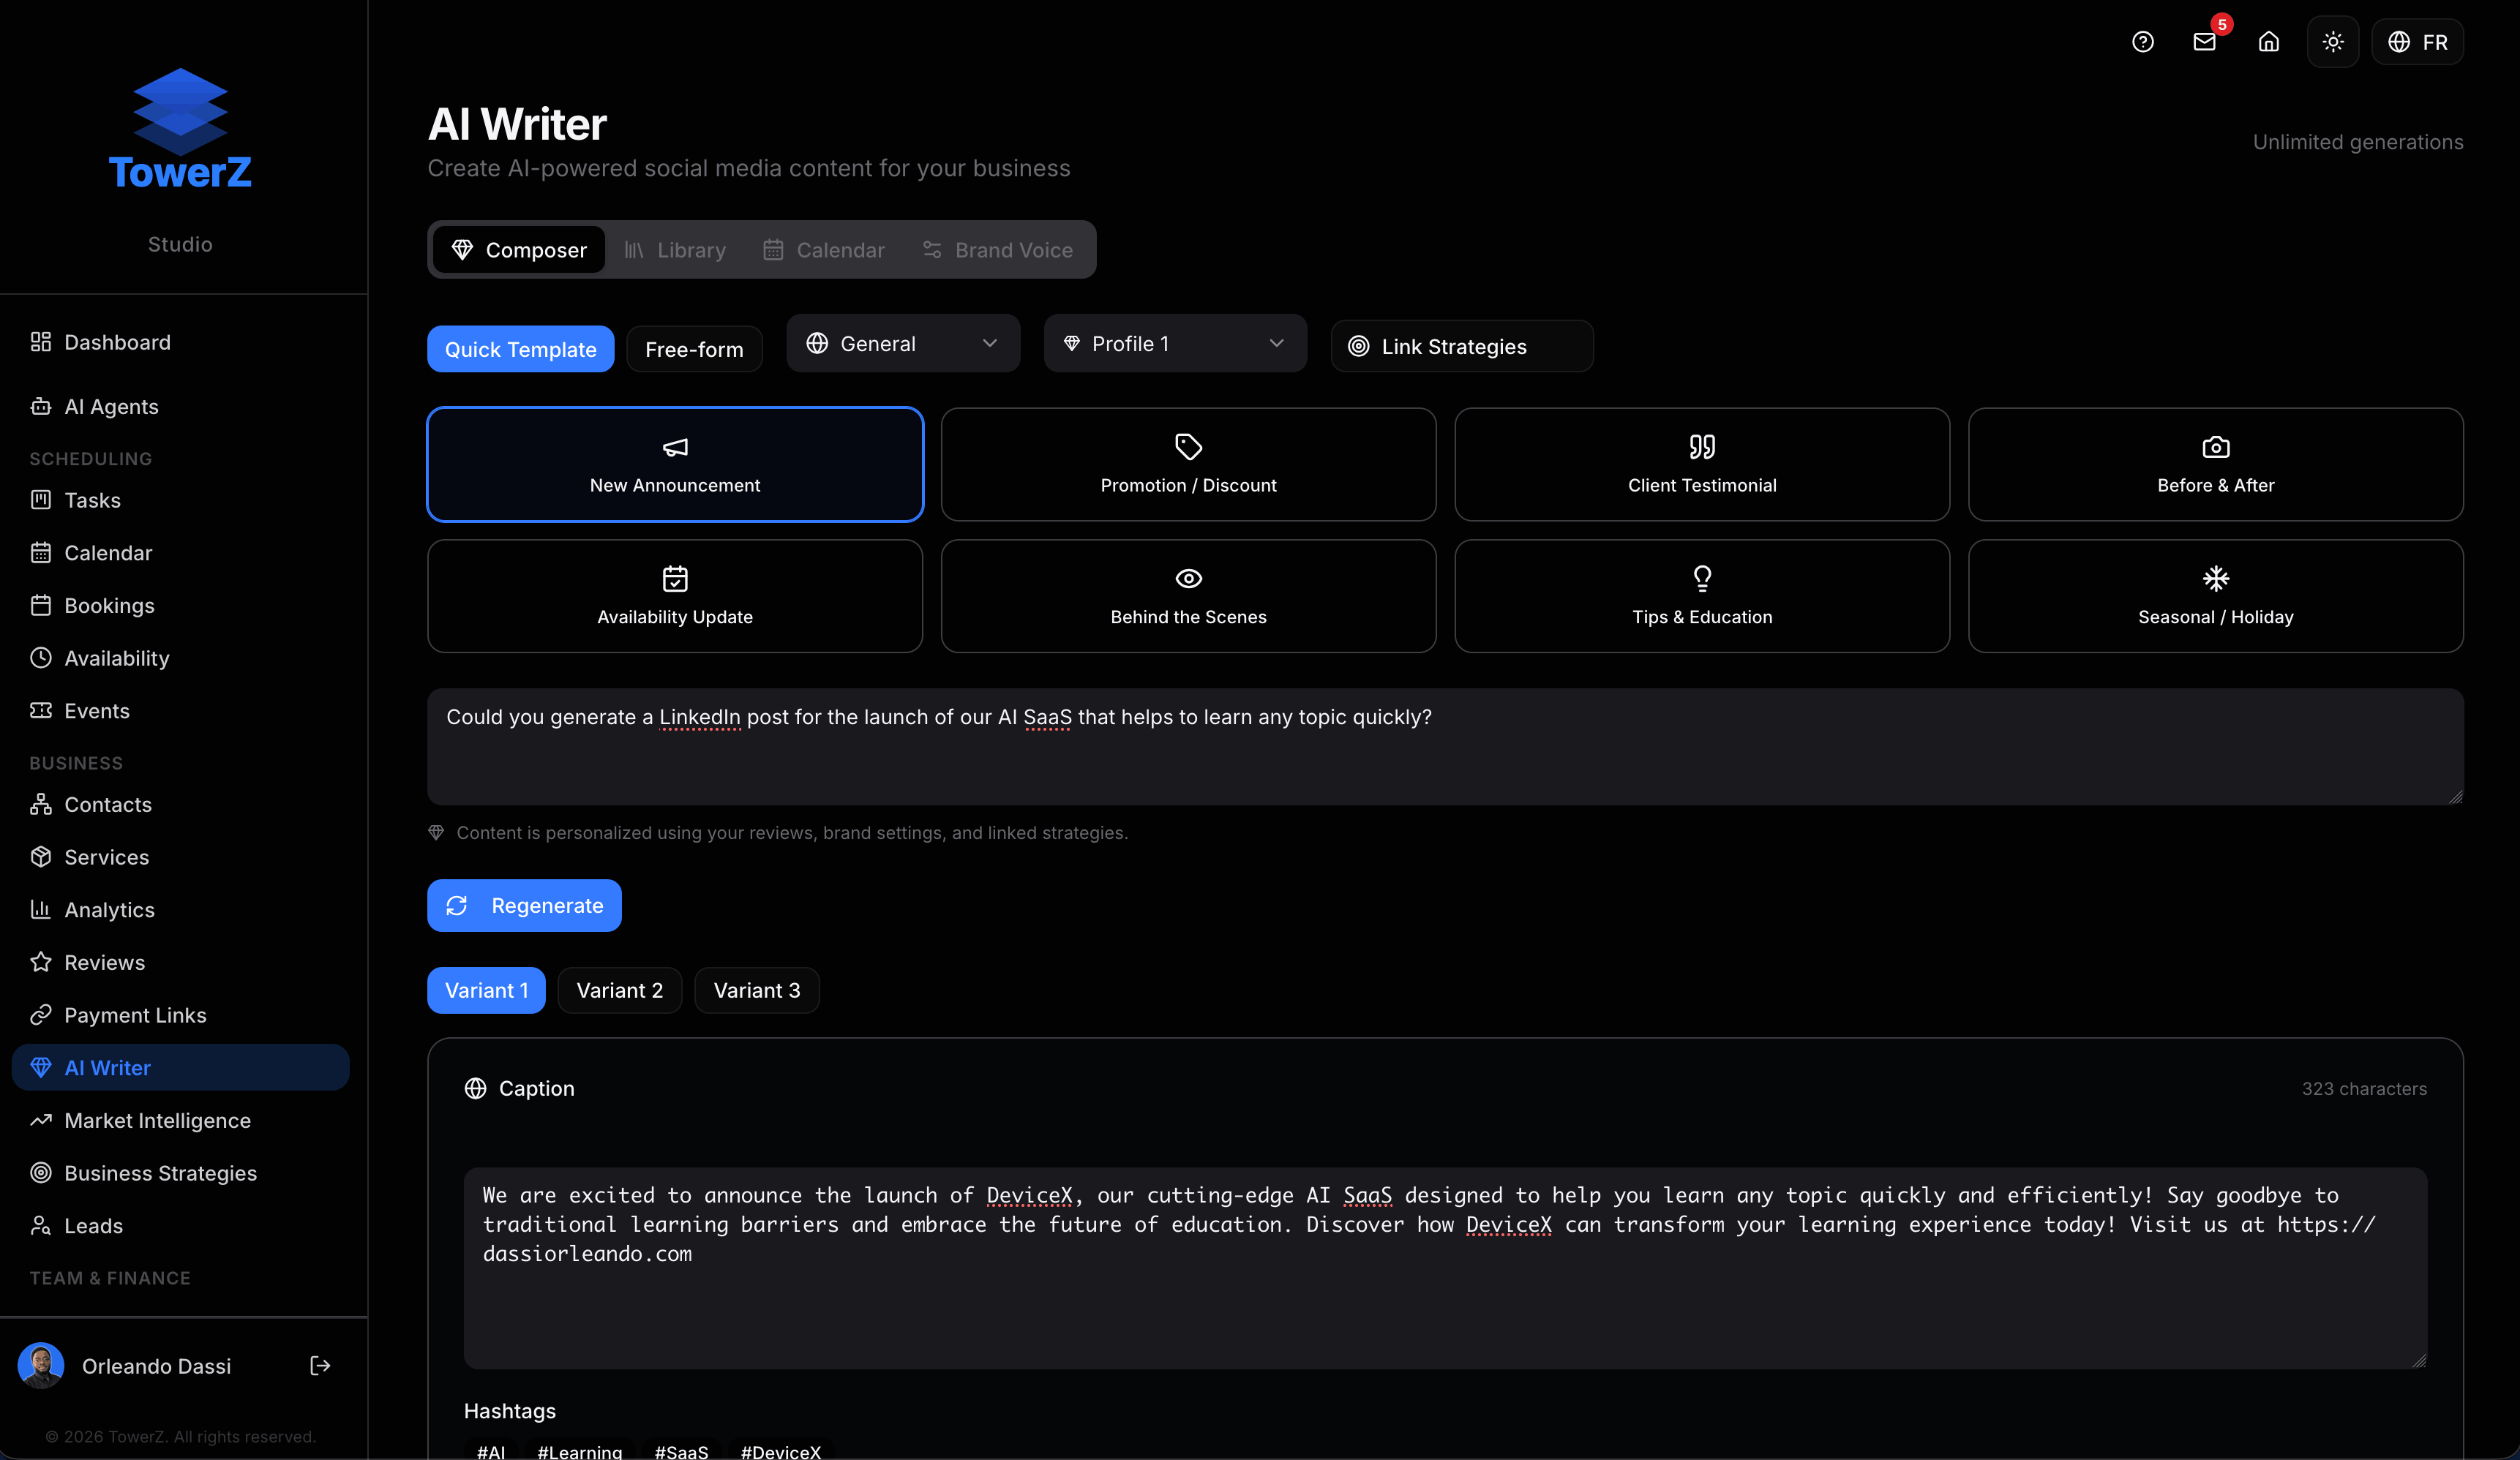Click the sign out icon next to Orleando Dassi

tap(320, 1366)
